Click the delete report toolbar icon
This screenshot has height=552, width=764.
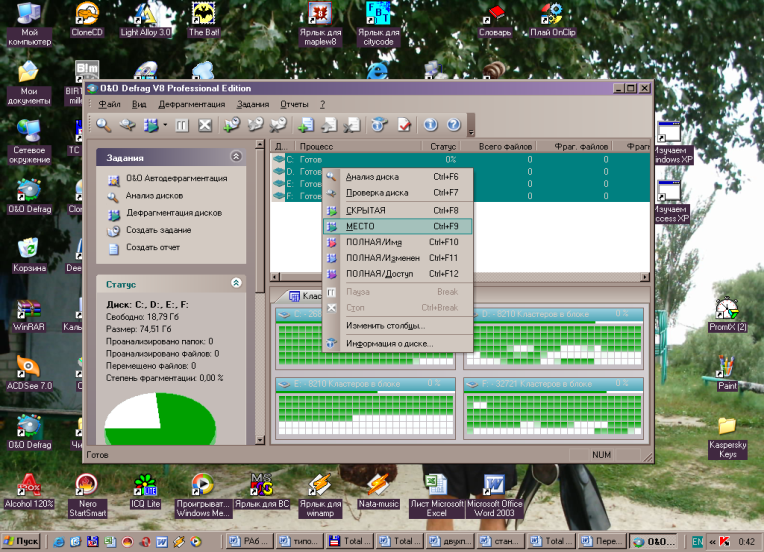coord(352,125)
